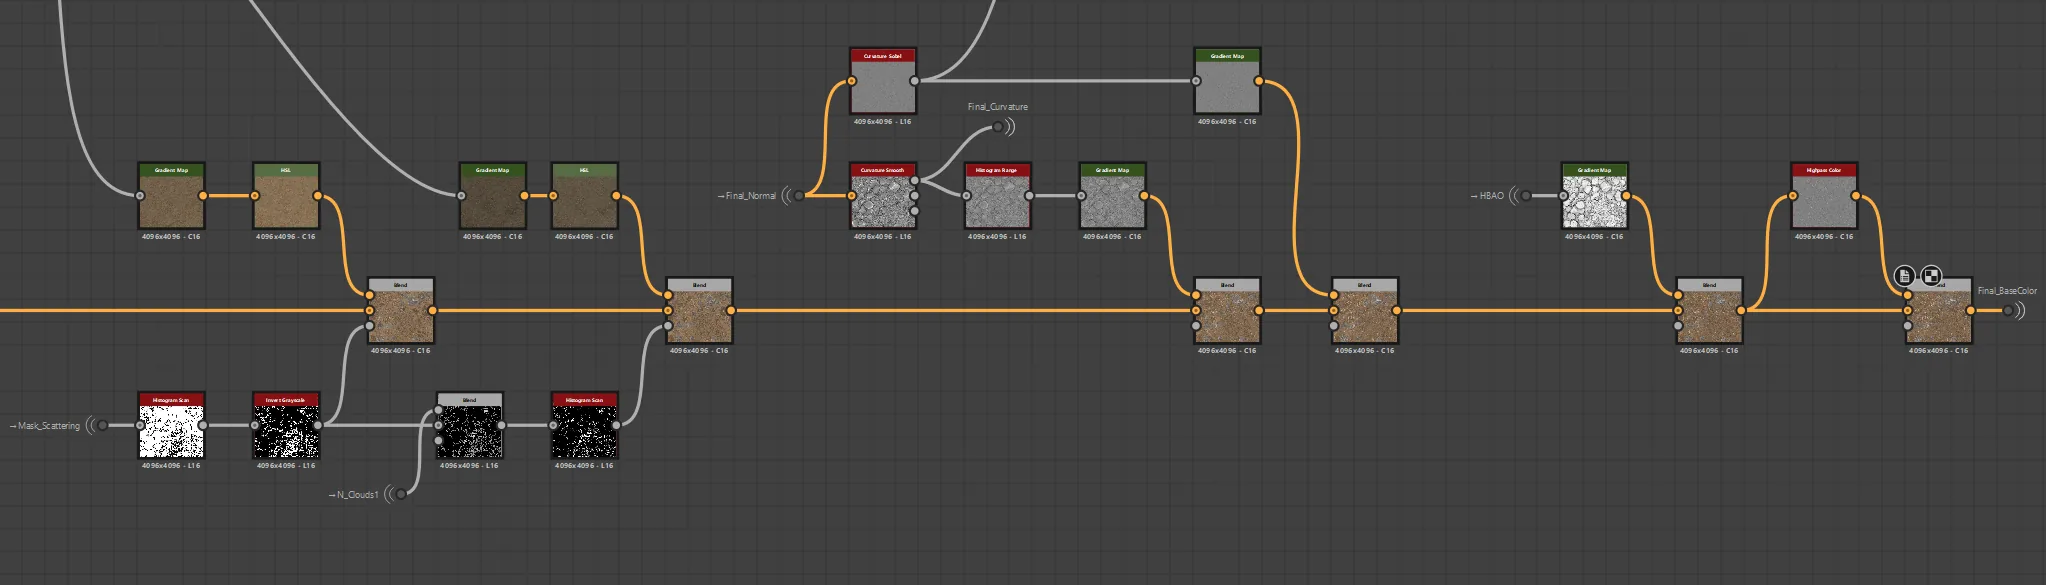Select the Curvature Sobel node
This screenshot has width=2046, height=585.
pyautogui.click(x=882, y=81)
